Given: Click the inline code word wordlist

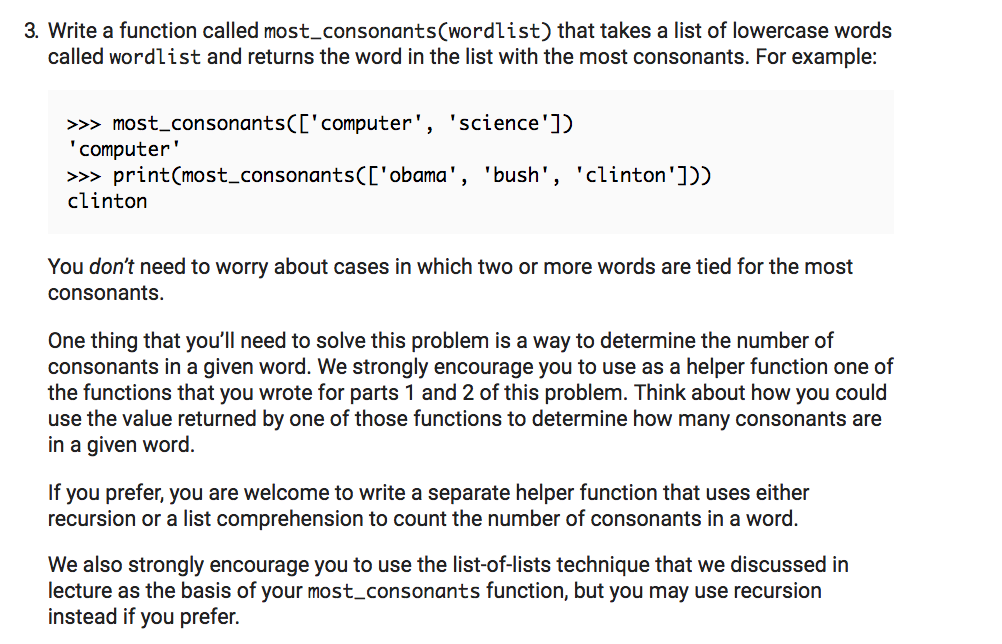Looking at the screenshot, I should pos(155,57).
